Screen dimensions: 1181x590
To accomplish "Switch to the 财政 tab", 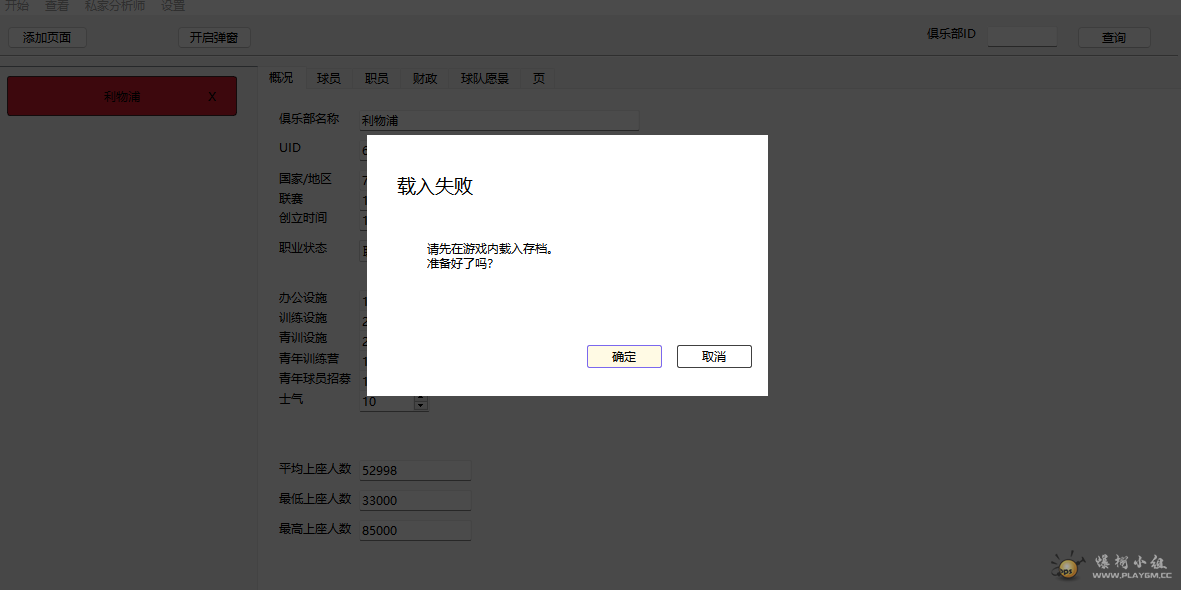I will [425, 78].
